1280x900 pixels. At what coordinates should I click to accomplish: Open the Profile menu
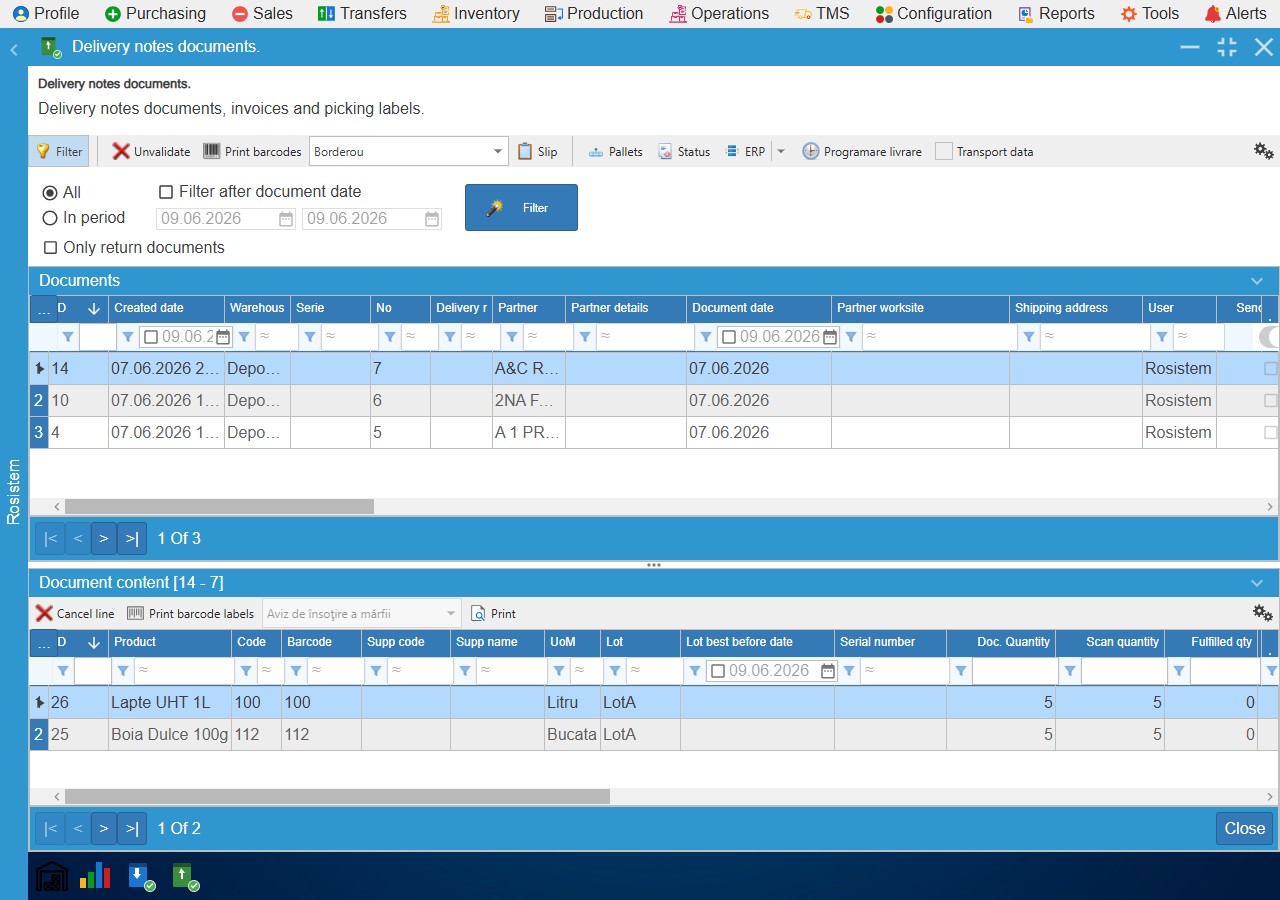point(46,14)
